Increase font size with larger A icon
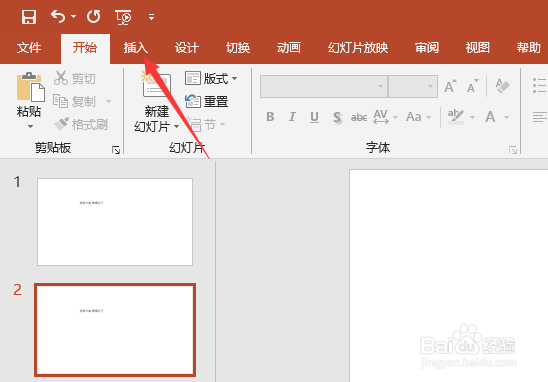This screenshot has width=548, height=382. pyautogui.click(x=450, y=86)
